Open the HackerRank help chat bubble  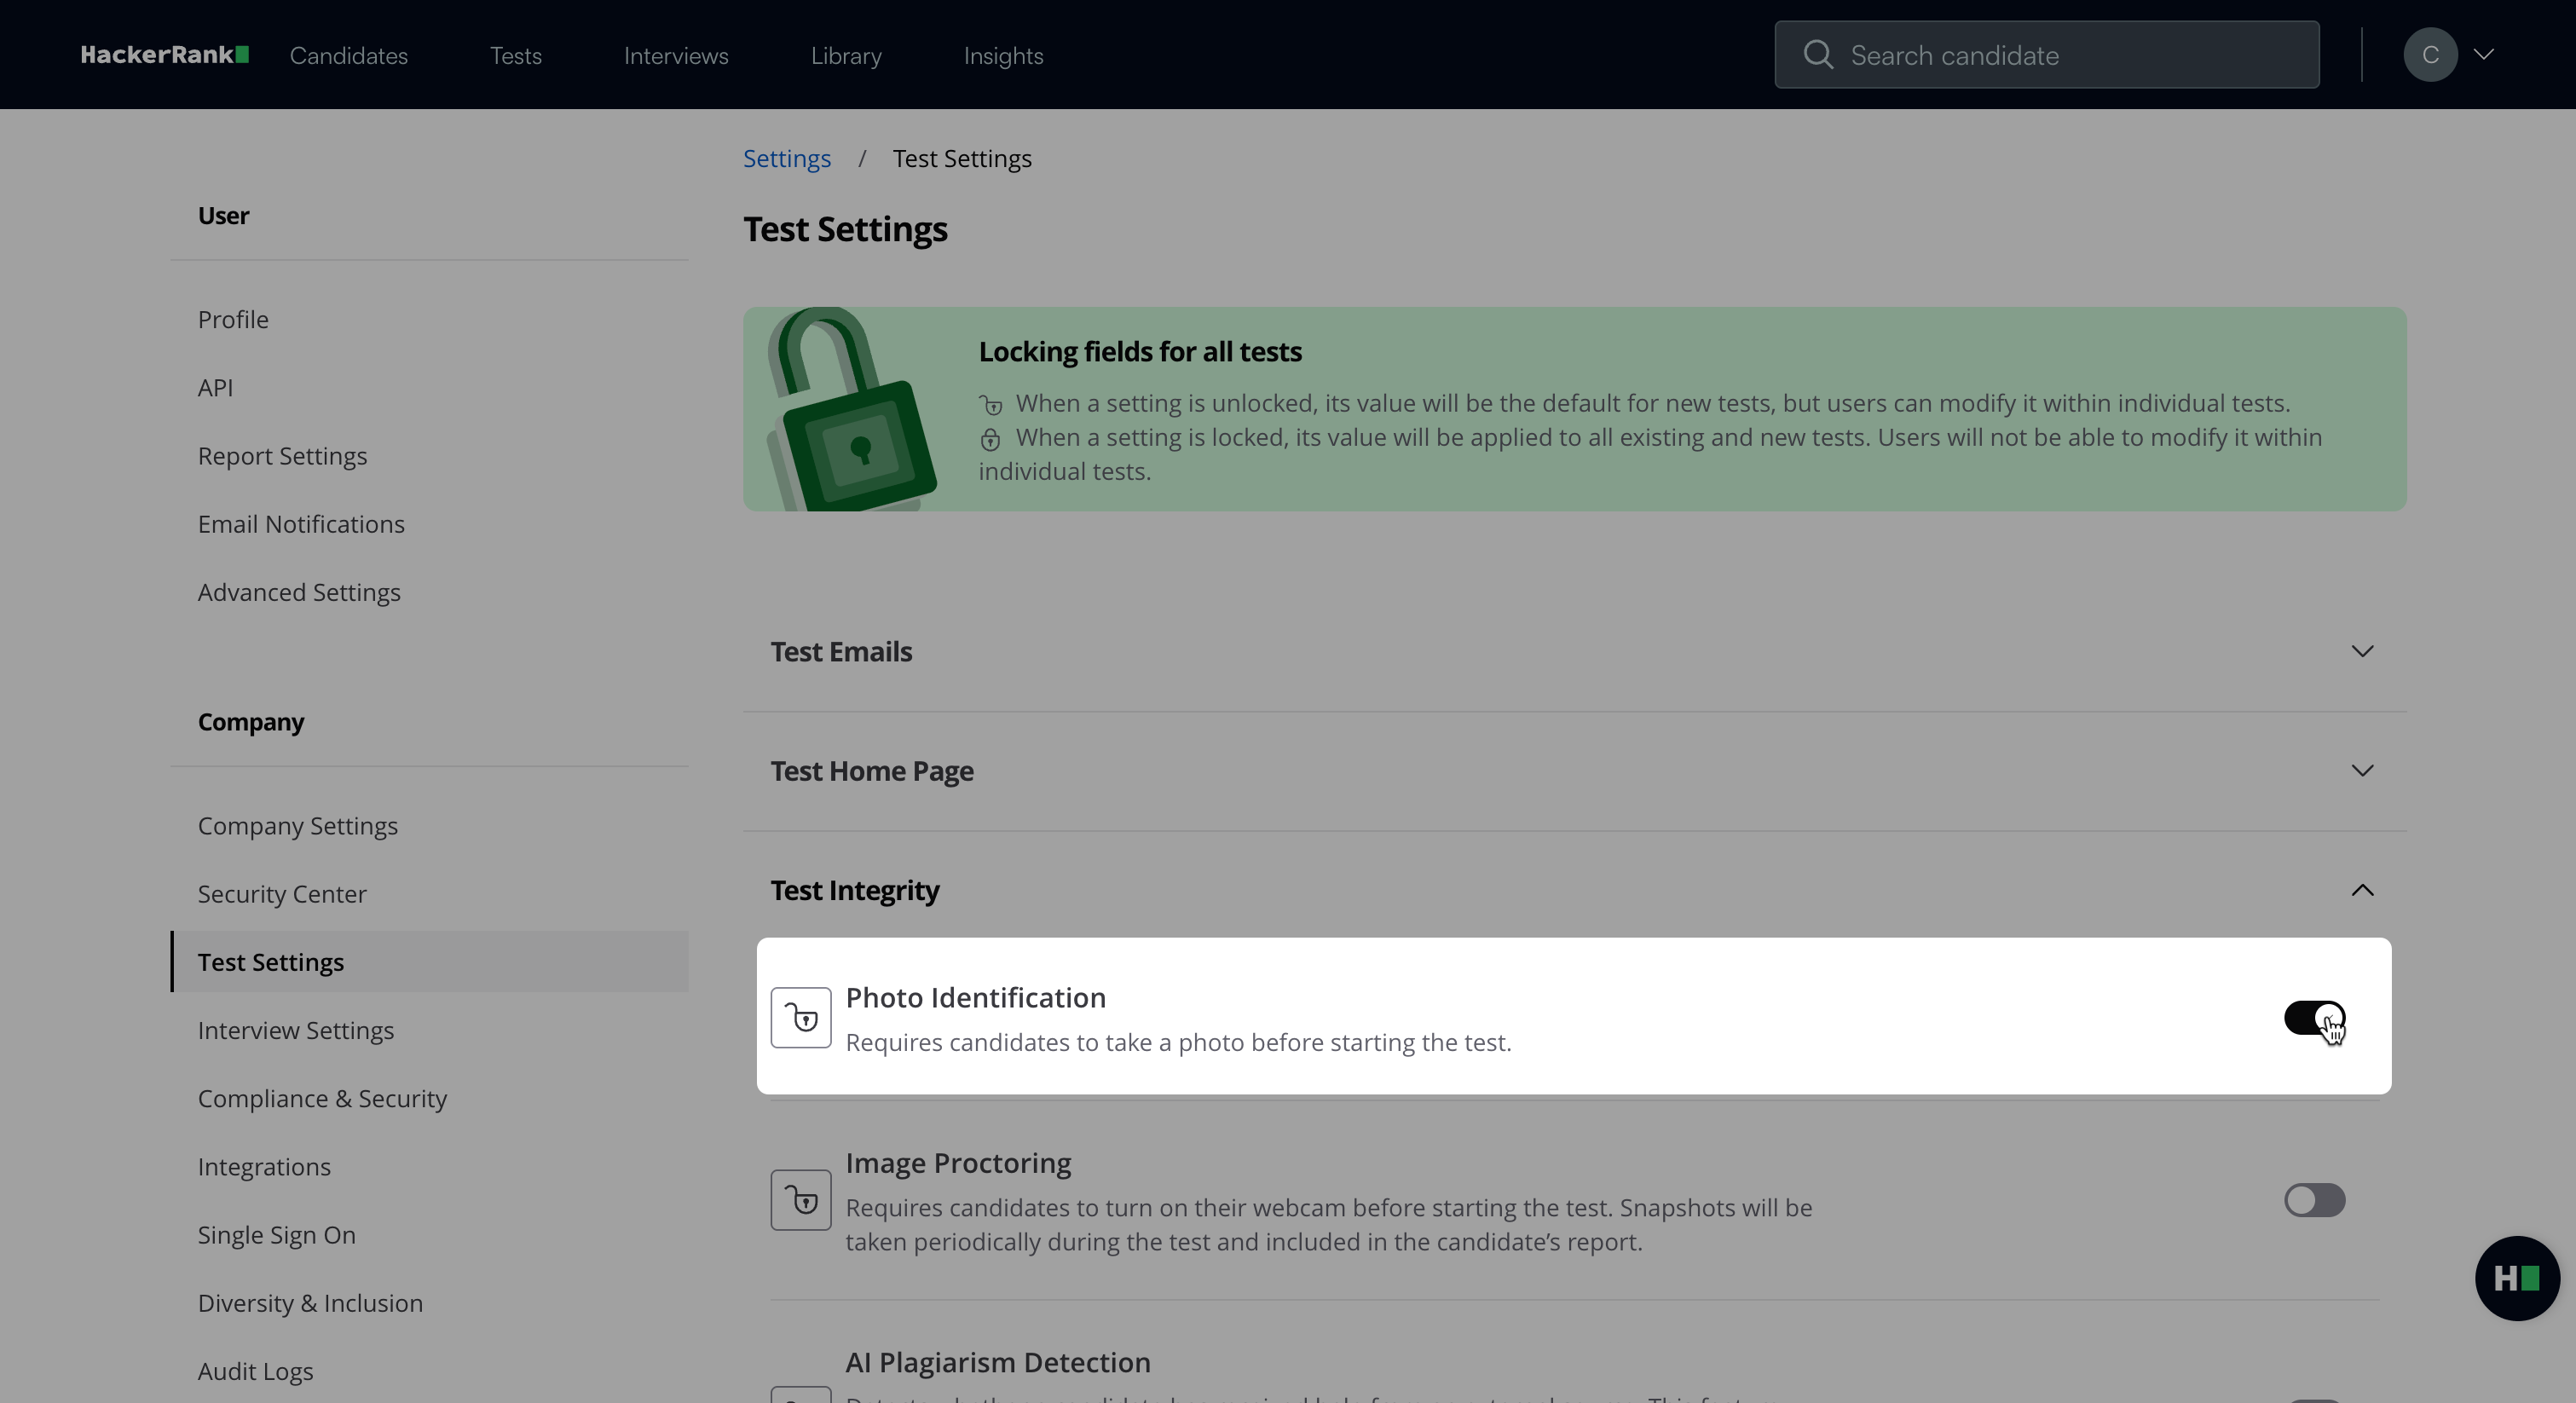(x=2517, y=1278)
